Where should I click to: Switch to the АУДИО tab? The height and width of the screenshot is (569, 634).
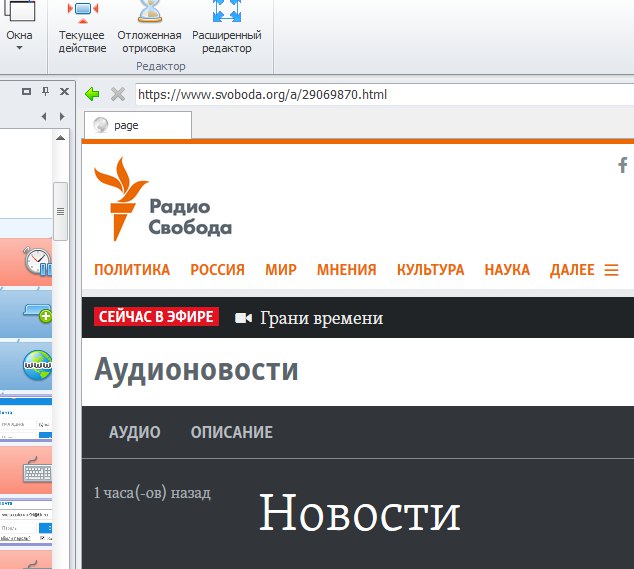(x=135, y=432)
